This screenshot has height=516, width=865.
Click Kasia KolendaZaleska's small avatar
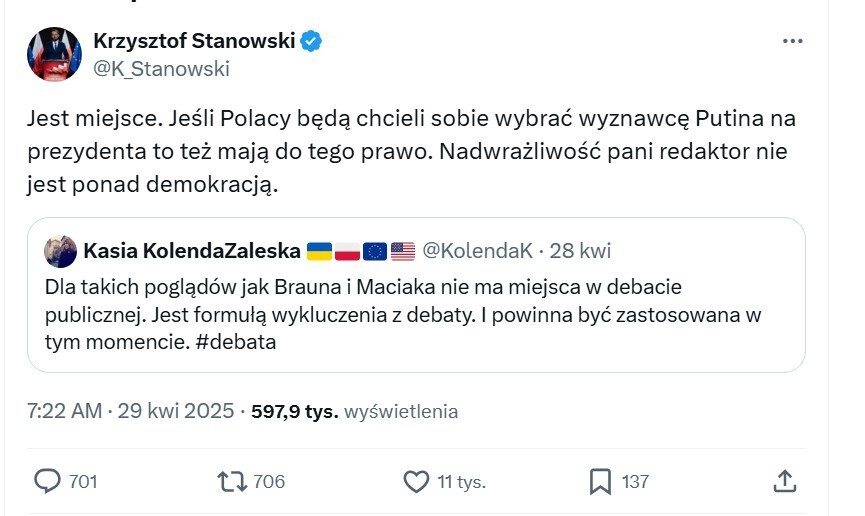point(61,251)
